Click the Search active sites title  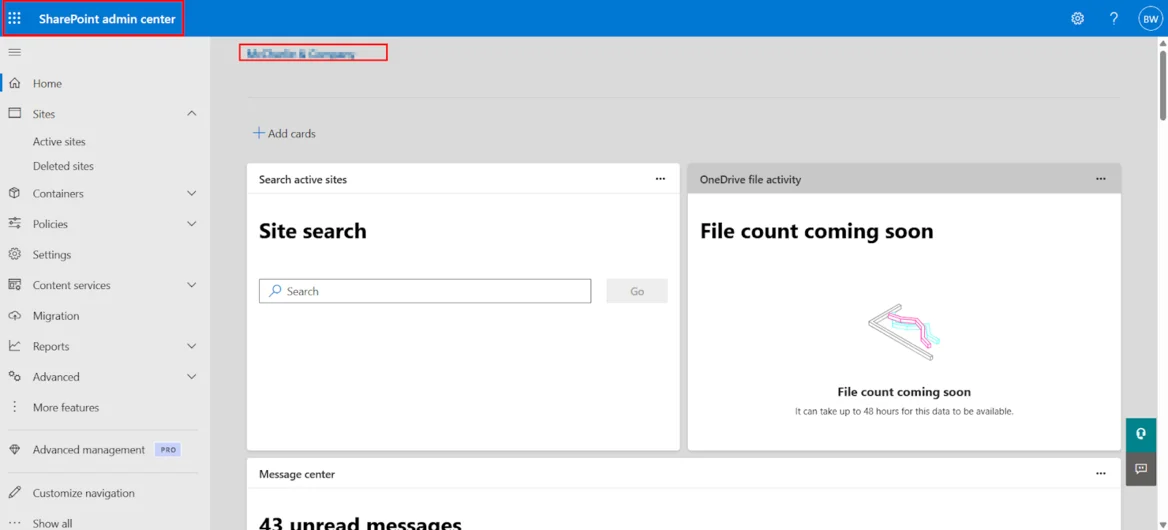pyautogui.click(x=302, y=179)
